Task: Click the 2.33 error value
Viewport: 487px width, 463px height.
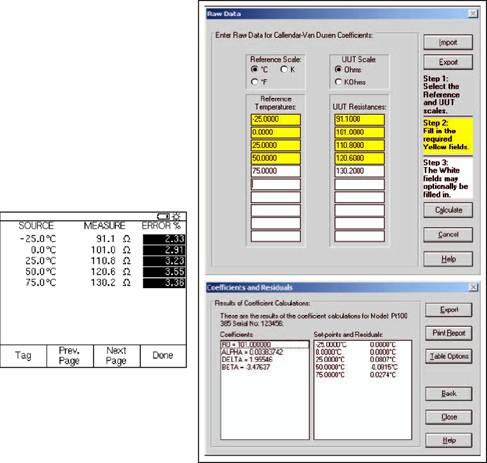Action: (164, 239)
